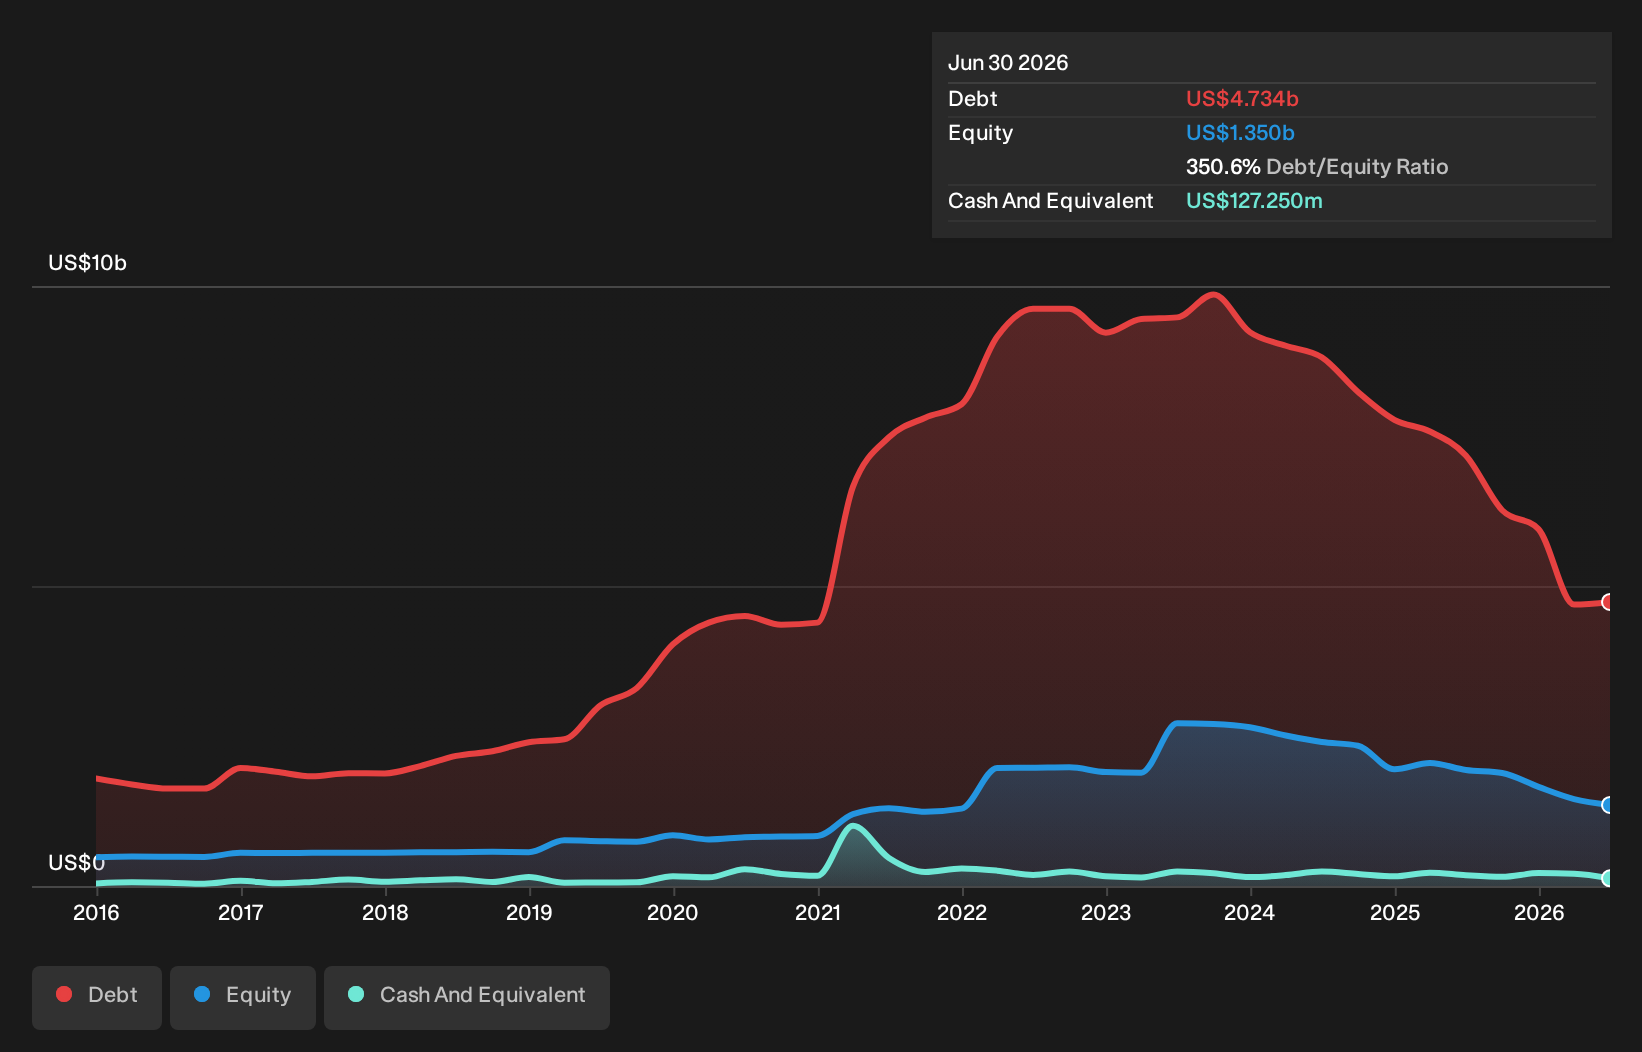Click Cash And Equivalent label in tooltip
1642x1052 pixels.
1050,201
